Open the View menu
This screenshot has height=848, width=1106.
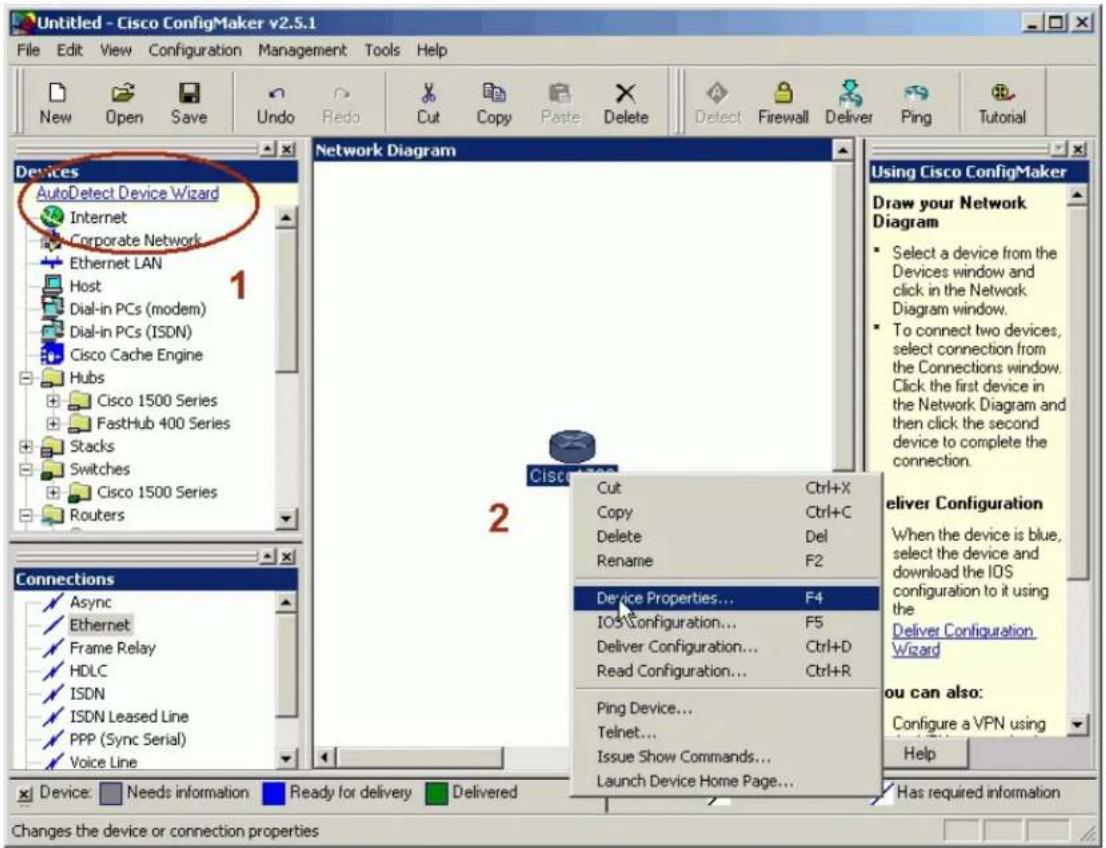click(x=116, y=50)
